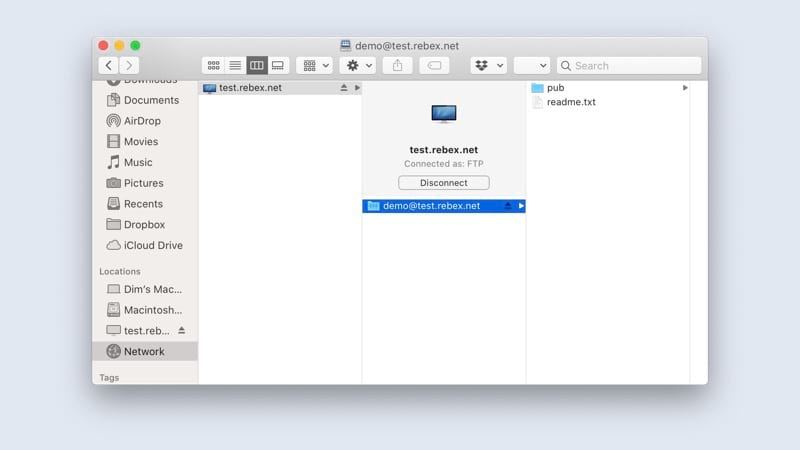Click the Tags sidebar heading
This screenshot has width=800, height=450.
[109, 378]
